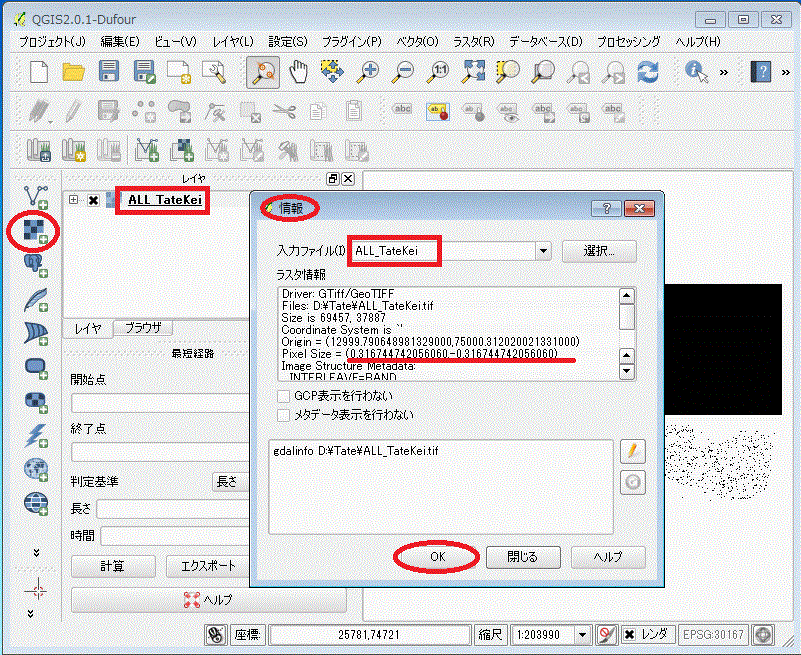Enable the GCP表示を行わない checkbox
Screen dimensions: 801x655
(285, 395)
